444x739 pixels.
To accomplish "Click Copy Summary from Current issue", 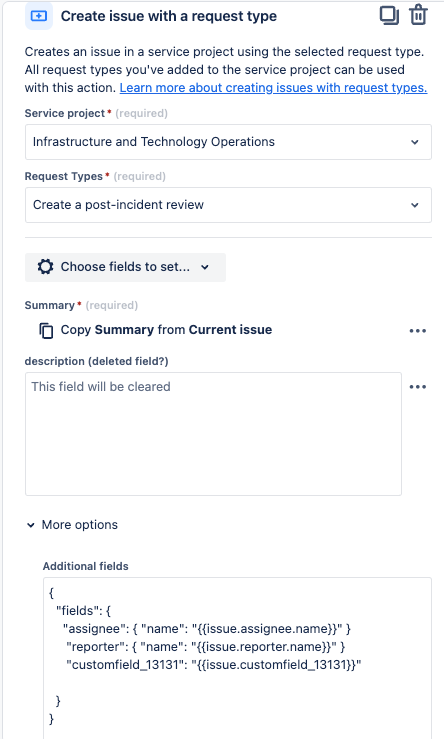I will pyautogui.click(x=166, y=330).
